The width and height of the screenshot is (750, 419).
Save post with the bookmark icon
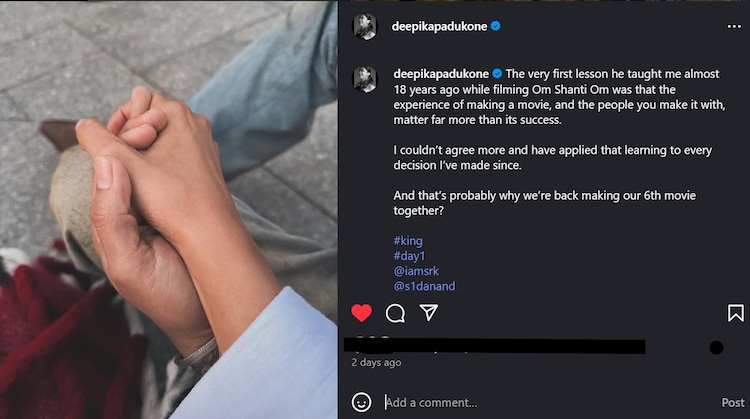[x=735, y=313]
